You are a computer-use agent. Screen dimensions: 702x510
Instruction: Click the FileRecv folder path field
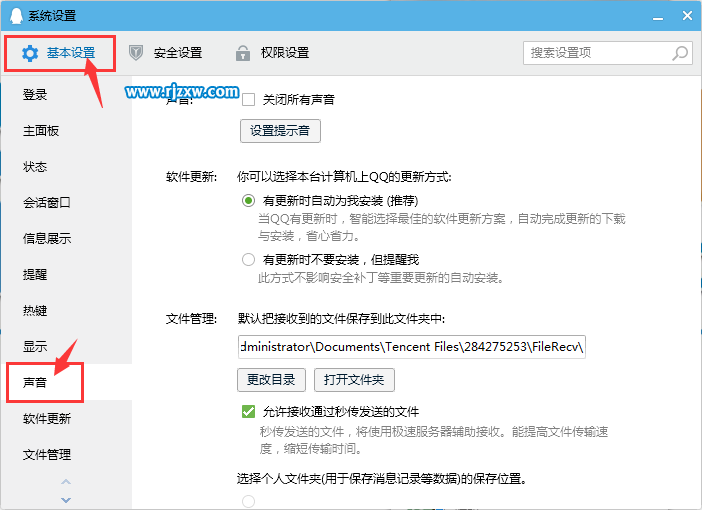tap(412, 347)
